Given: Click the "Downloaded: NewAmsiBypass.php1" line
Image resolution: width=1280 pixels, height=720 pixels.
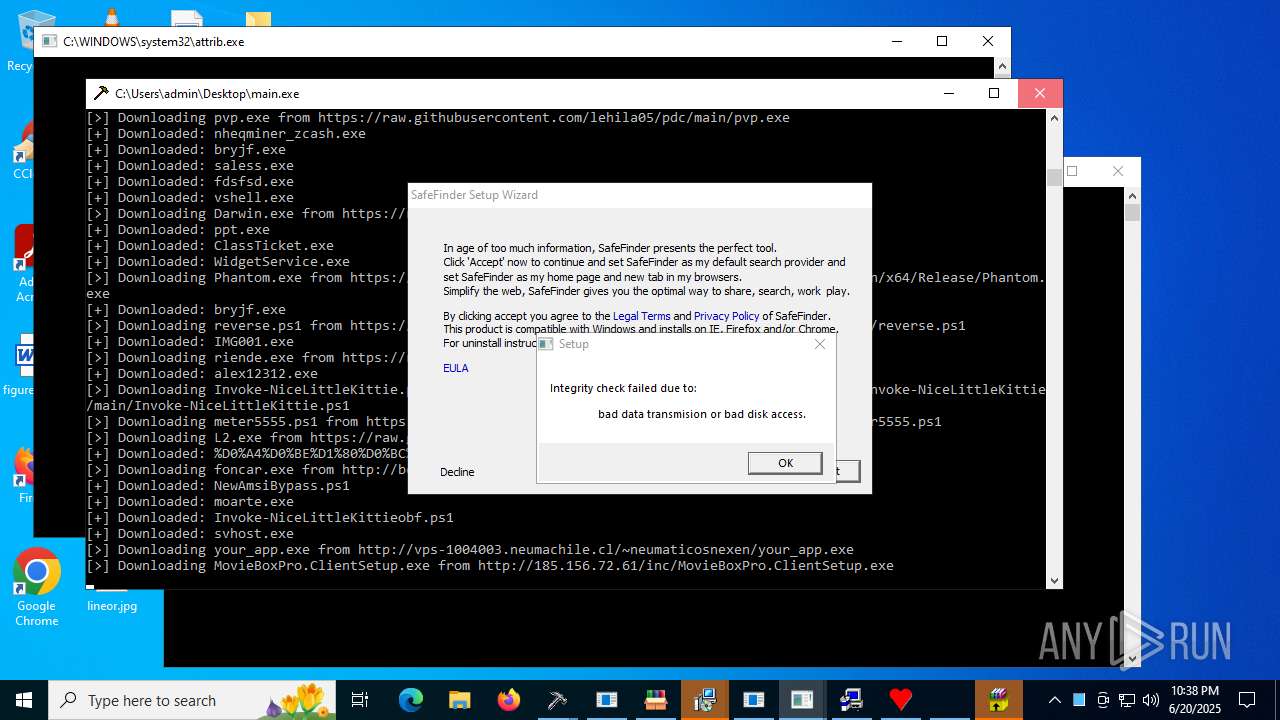Looking at the screenshot, I should tap(218, 486).
